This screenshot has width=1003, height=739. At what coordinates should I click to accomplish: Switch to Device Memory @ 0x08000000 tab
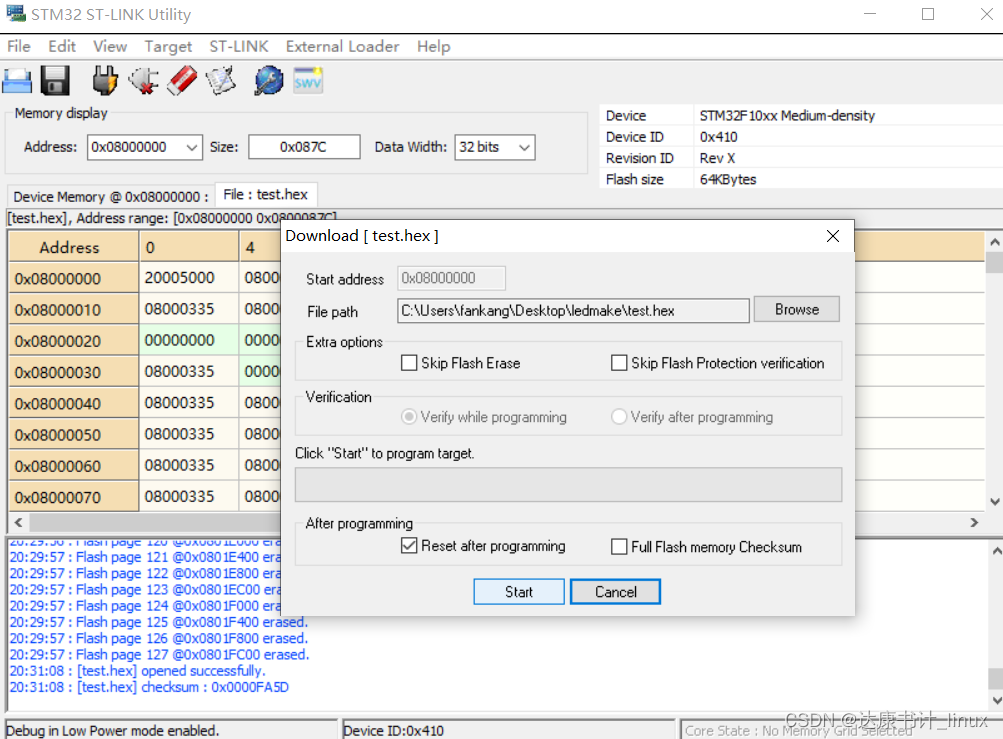(111, 196)
